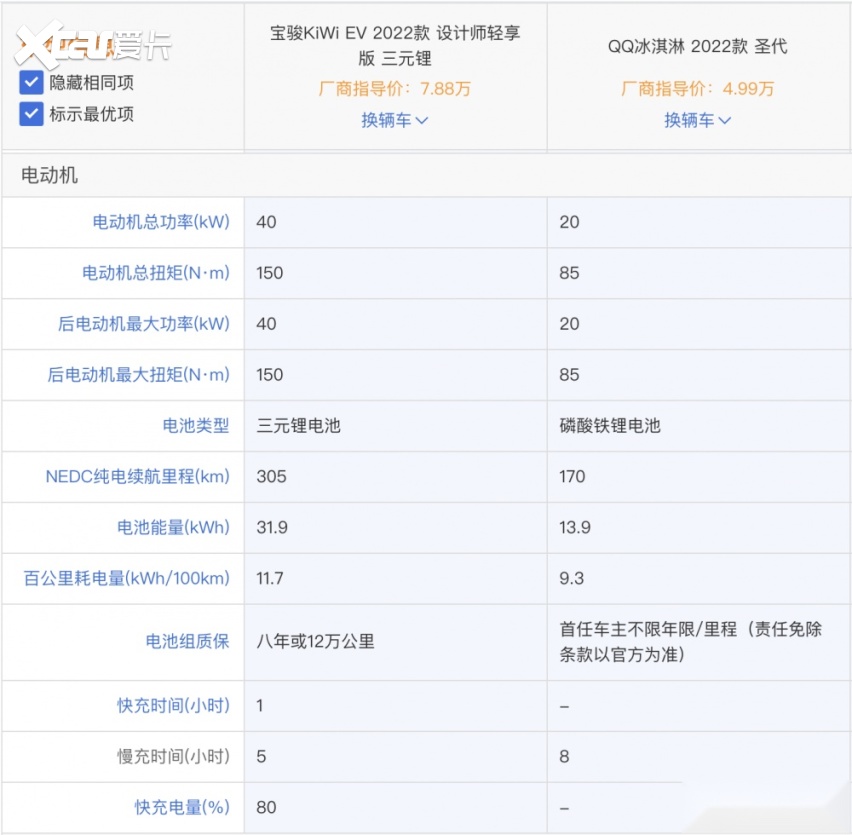852x835 pixels.
Task: Open 换辆车 dropdown under 宝骏KiWi EV
Action: pos(395,120)
